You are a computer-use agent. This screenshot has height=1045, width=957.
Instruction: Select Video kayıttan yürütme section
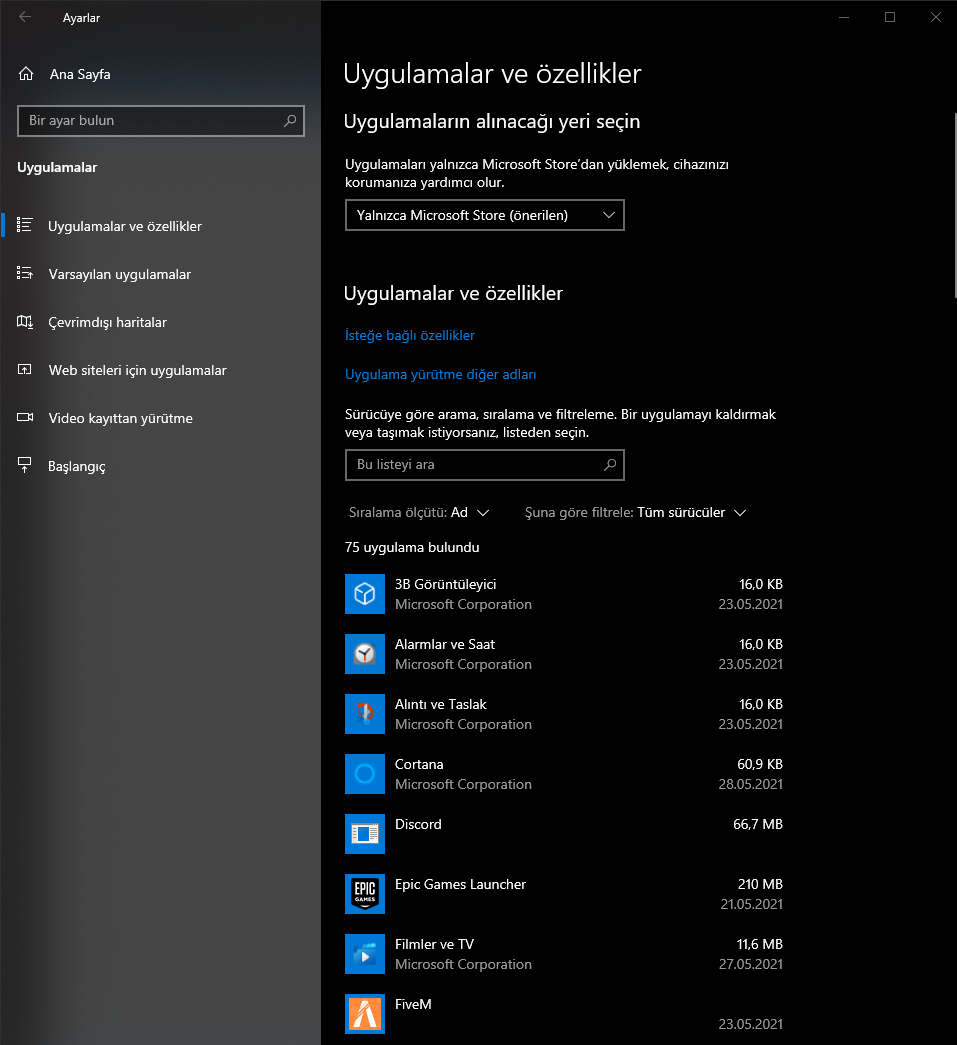pyautogui.click(x=121, y=418)
